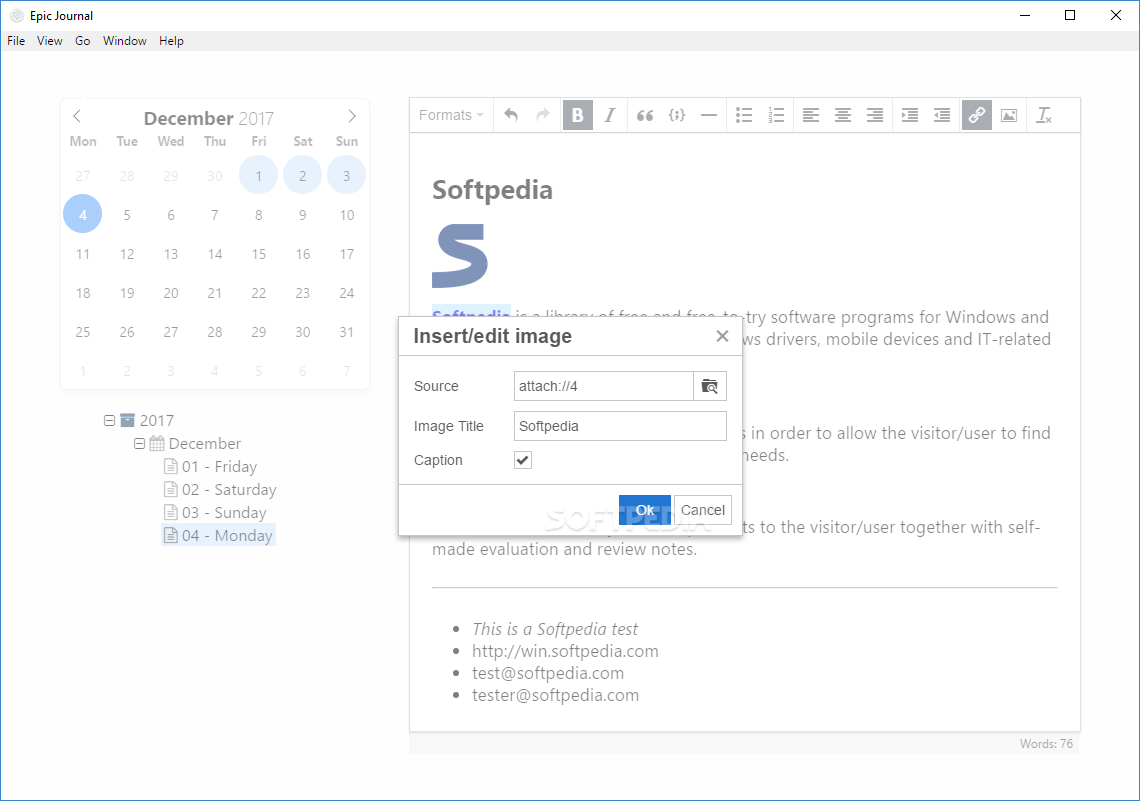Collapse the December tree node
This screenshot has width=1140, height=801.
(x=140, y=443)
